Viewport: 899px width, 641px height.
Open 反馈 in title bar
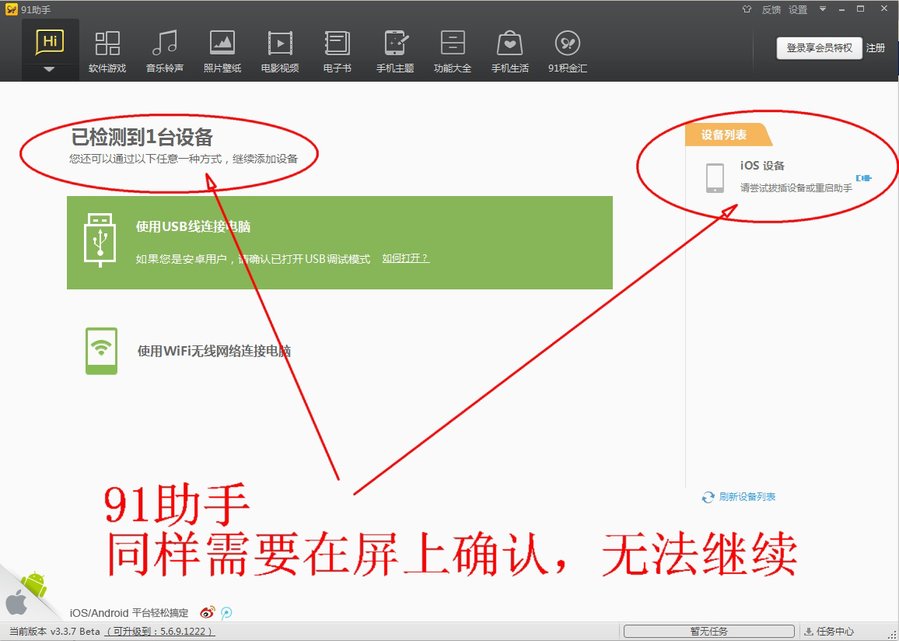point(771,10)
